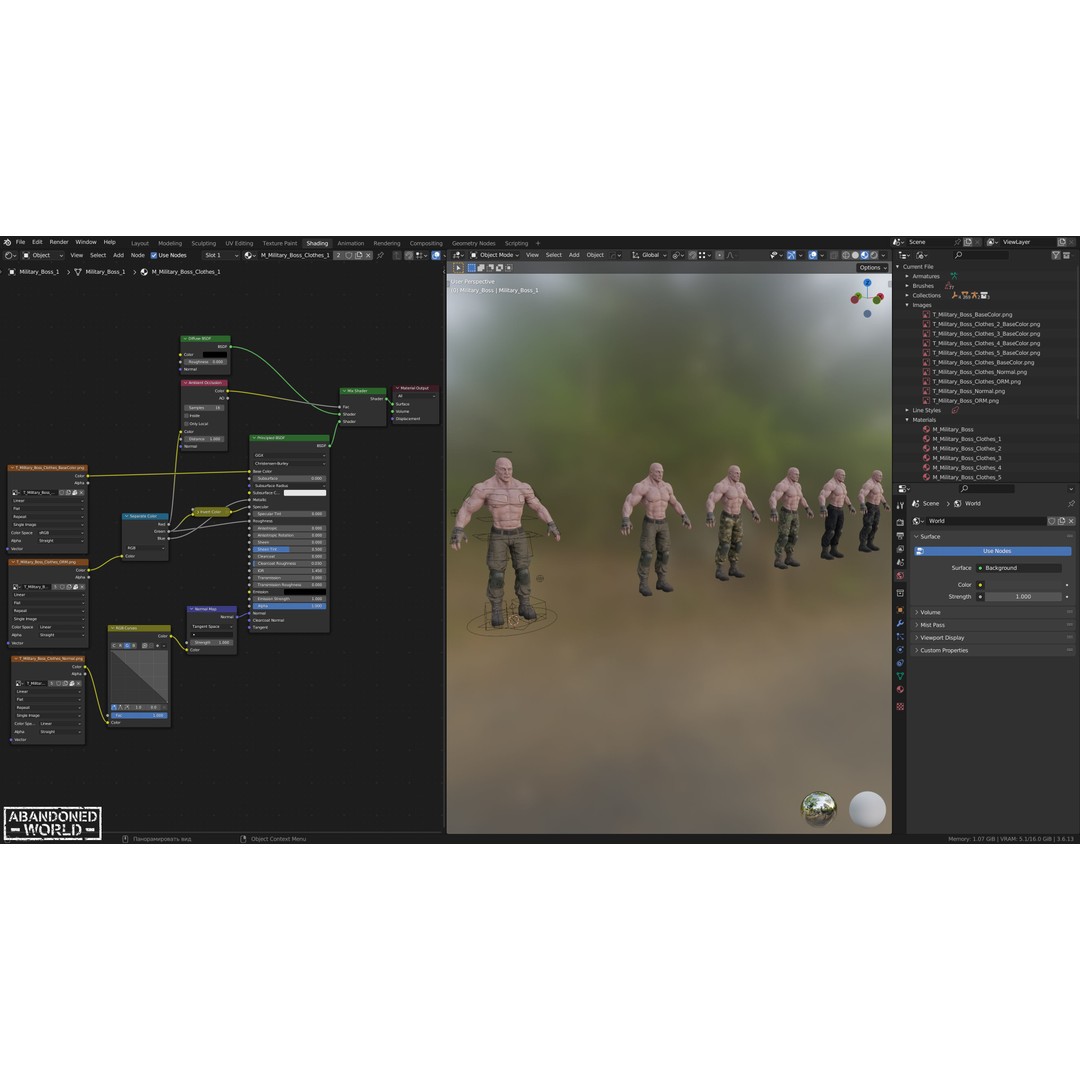Select Solid viewport shading mode
Viewport: 1080px width, 1080px height.
point(855,256)
